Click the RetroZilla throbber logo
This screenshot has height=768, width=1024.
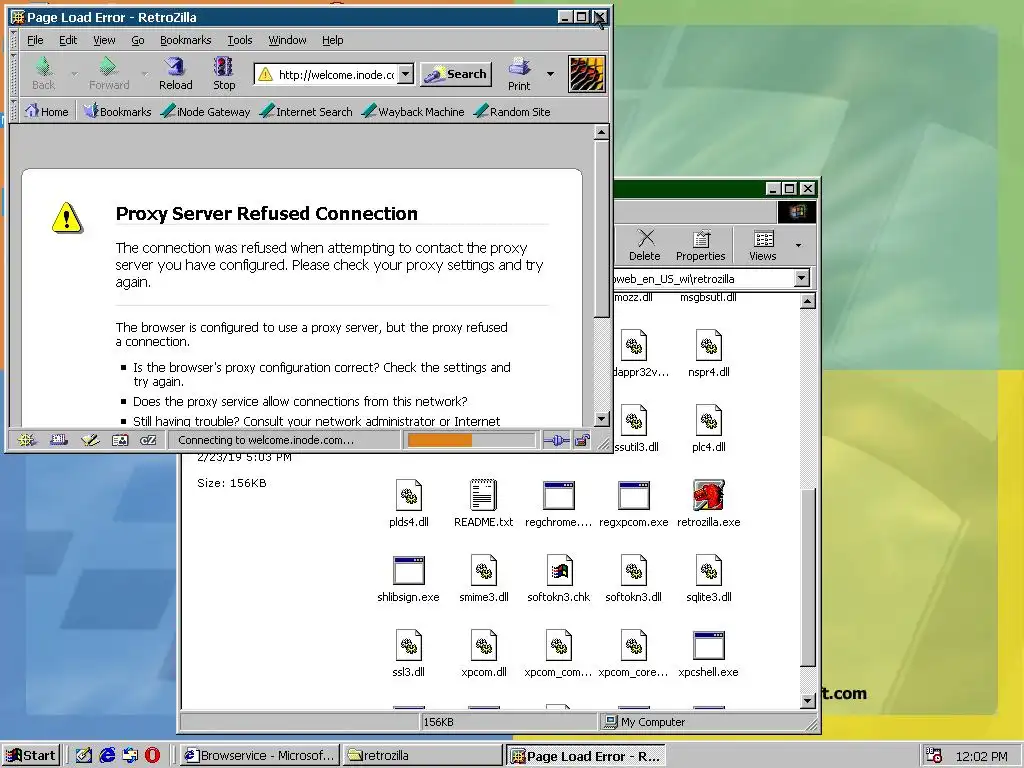(586, 73)
